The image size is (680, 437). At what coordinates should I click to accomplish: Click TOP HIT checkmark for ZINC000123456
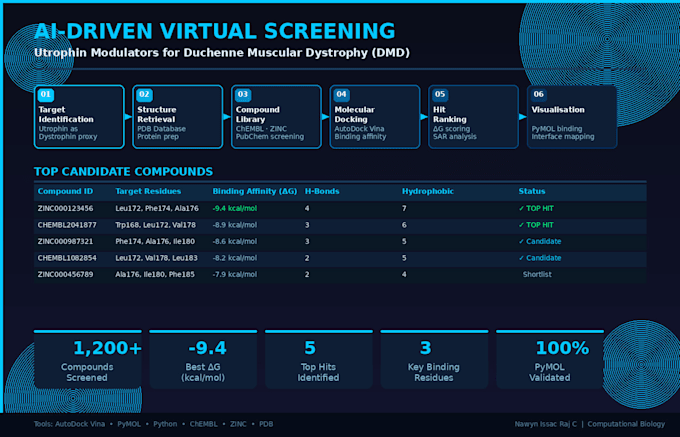pyautogui.click(x=521, y=209)
